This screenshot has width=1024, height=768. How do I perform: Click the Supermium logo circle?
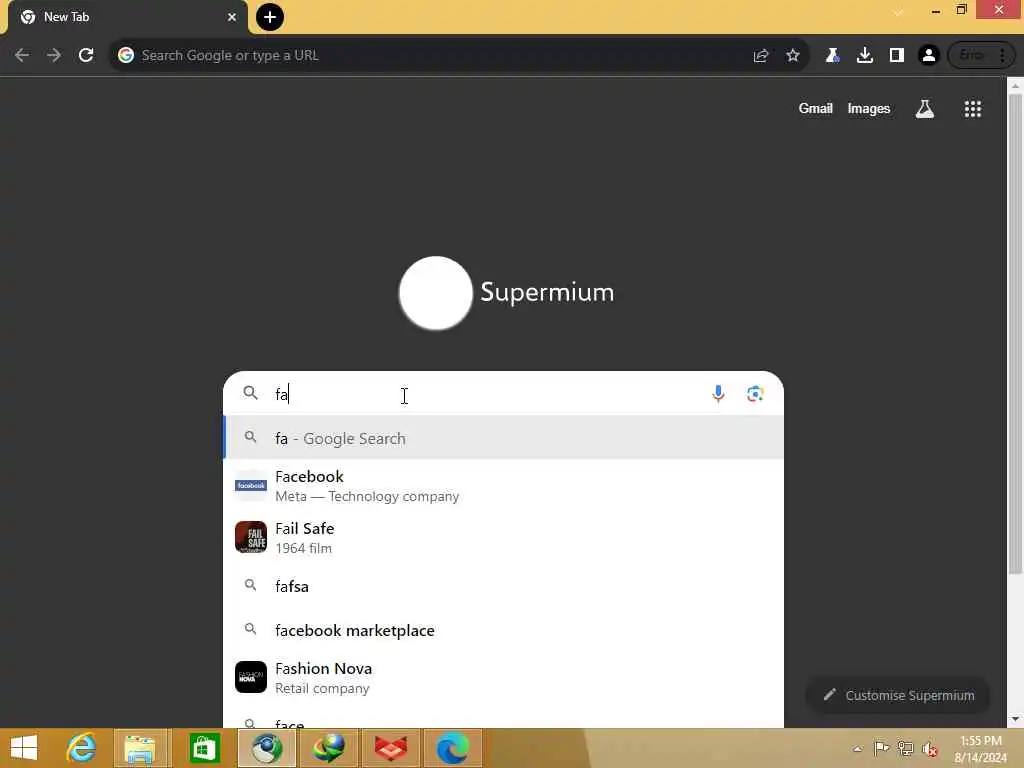(x=436, y=293)
